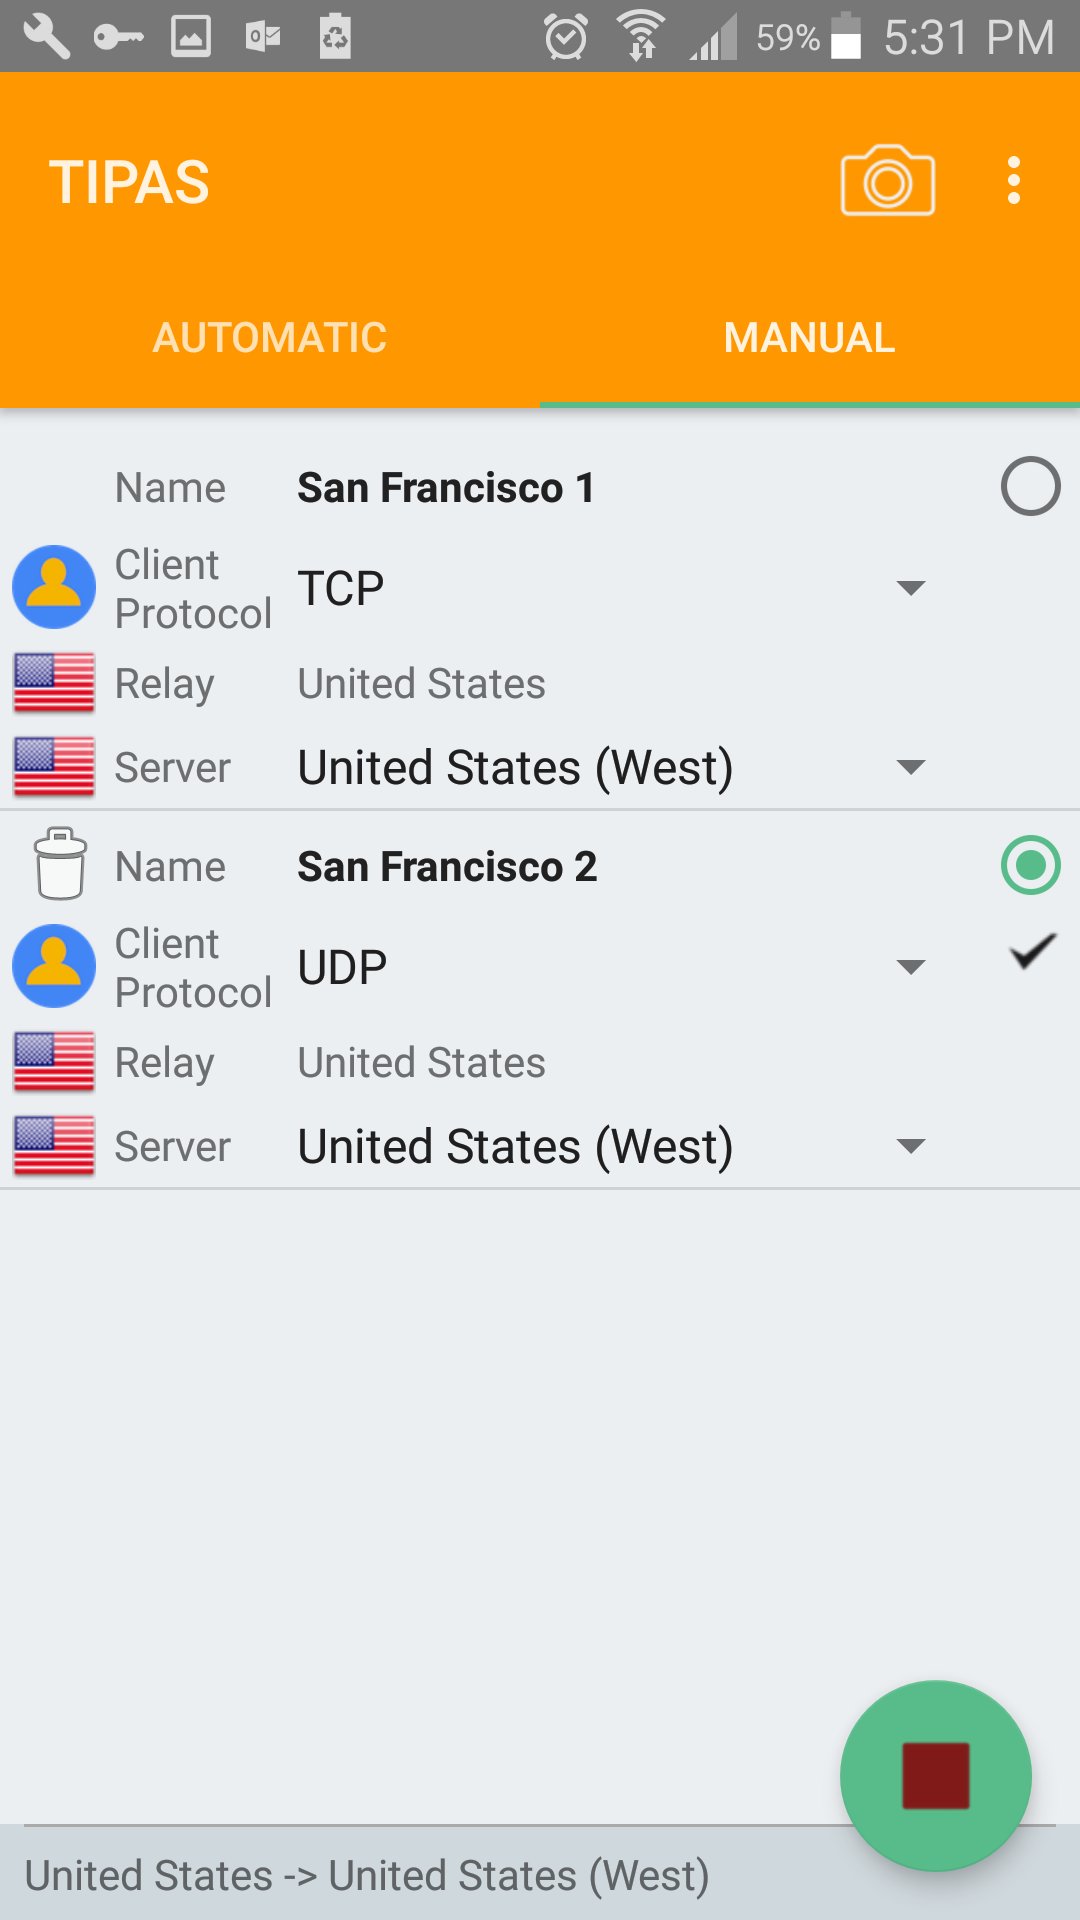
Task: Select the San Francisco 1 radio button
Action: [1030, 487]
